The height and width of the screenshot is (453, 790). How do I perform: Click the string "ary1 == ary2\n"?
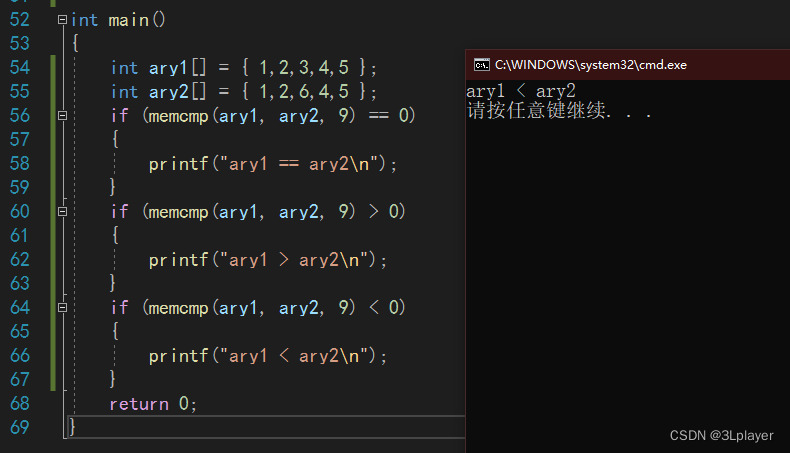coord(299,164)
